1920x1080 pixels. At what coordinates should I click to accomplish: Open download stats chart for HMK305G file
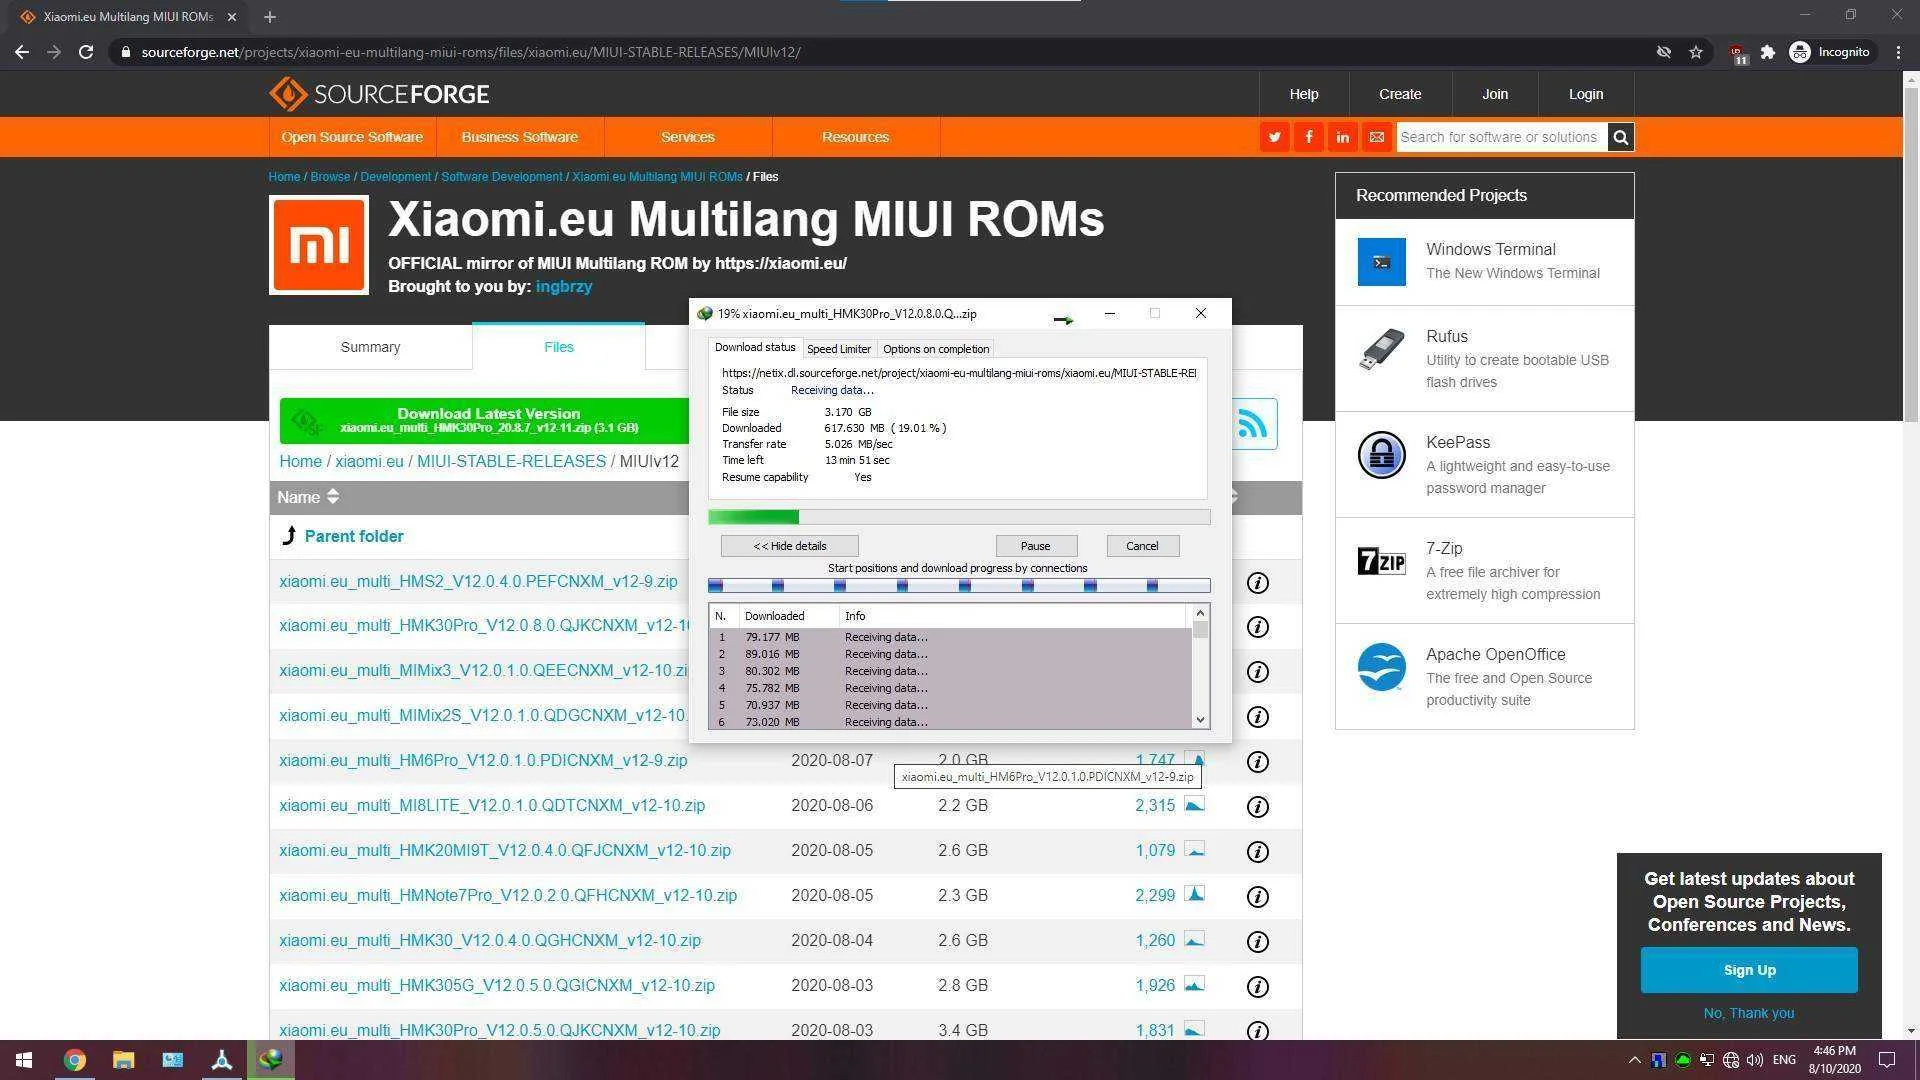[1194, 984]
